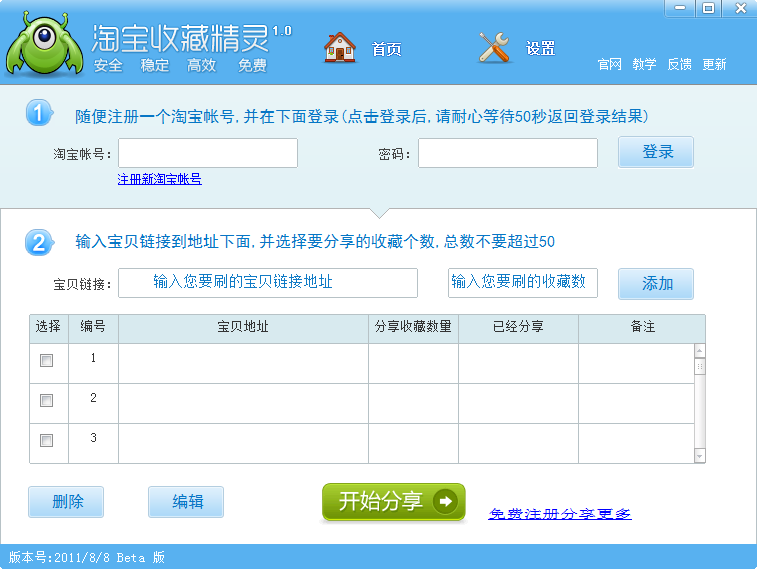Open the 官网 link
Screen dimensions: 757x569
(609, 64)
